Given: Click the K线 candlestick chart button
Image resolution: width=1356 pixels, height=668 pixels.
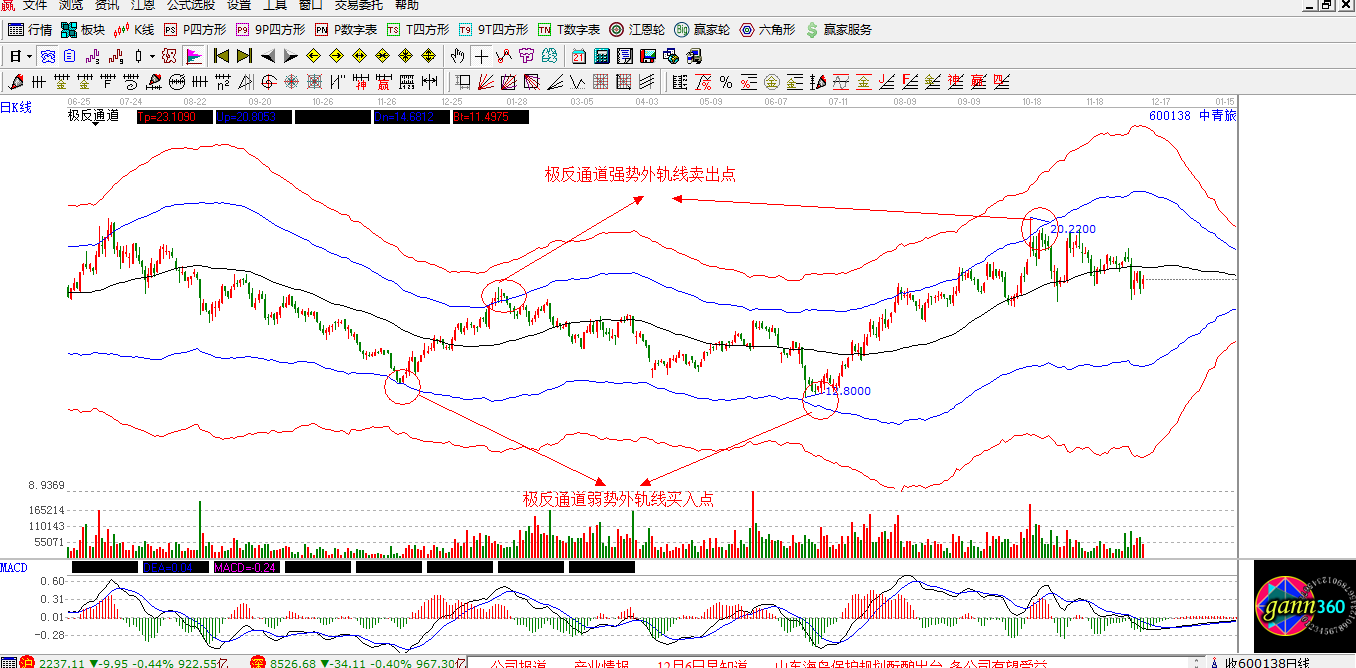Looking at the screenshot, I should 134,30.
